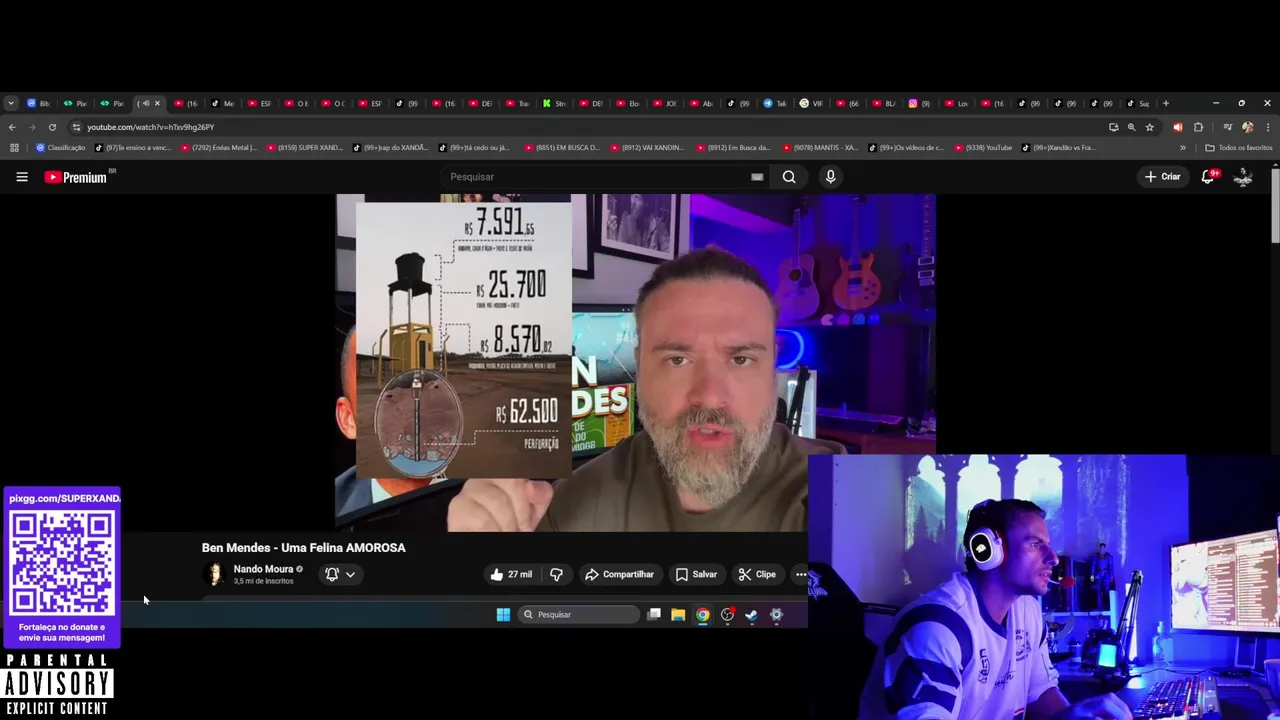The height and width of the screenshot is (720, 1280).
Task: Open the Classificação bookmark
Action: pos(60,148)
